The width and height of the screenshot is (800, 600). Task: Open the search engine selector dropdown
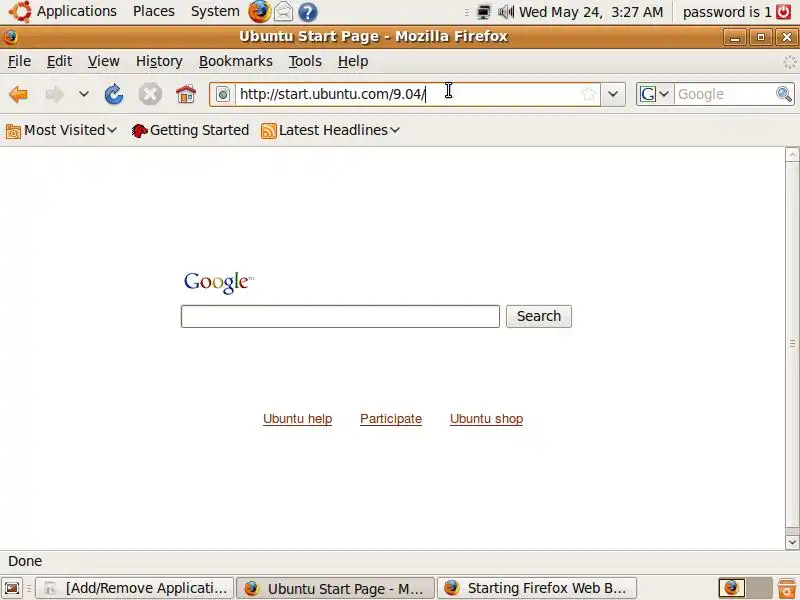655,94
